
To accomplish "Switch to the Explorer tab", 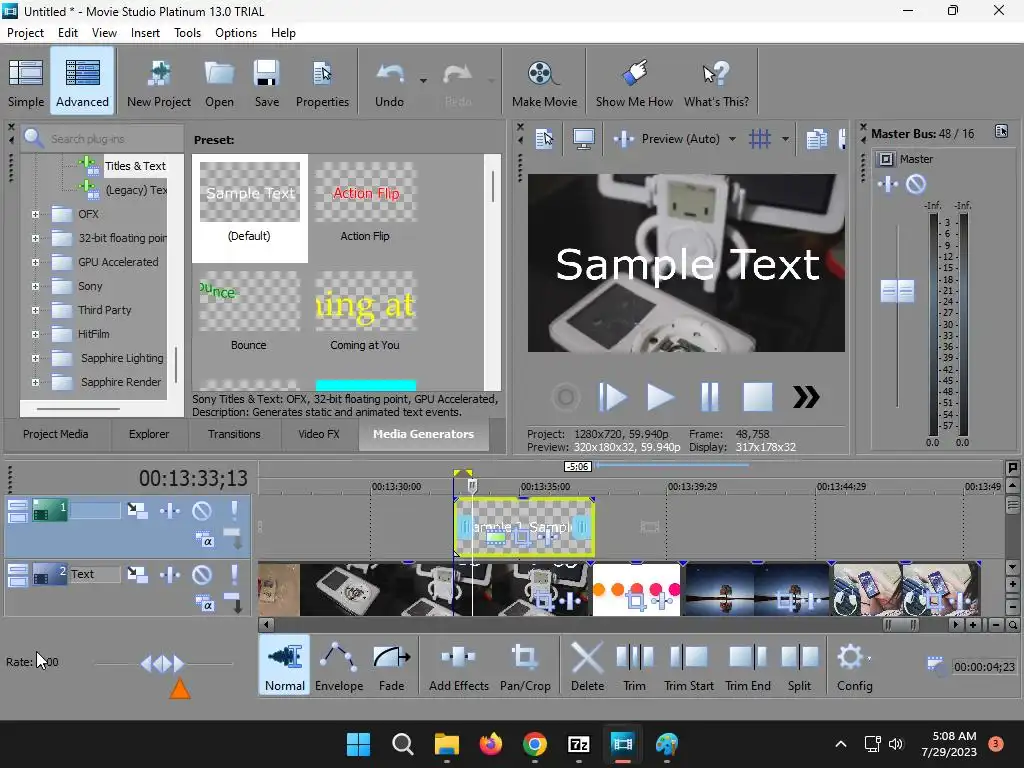I will click(x=149, y=434).
